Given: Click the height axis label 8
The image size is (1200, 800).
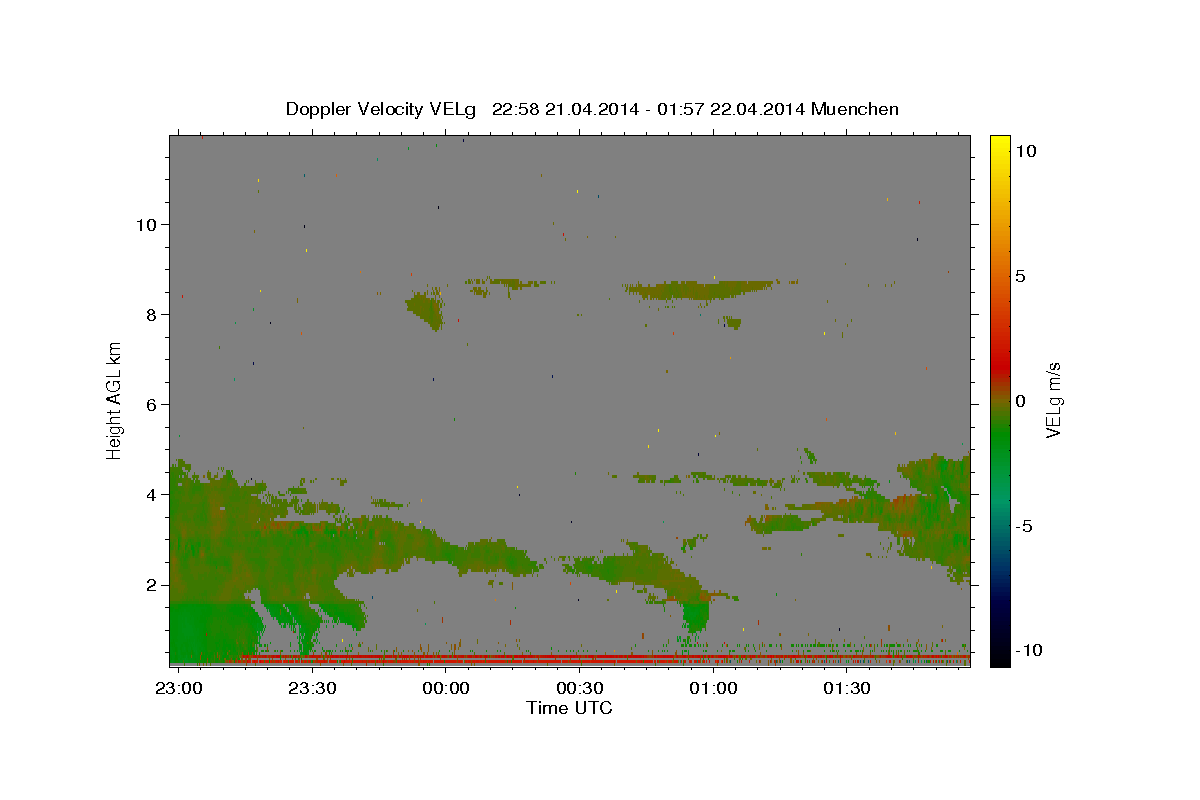Looking at the screenshot, I should point(151,314).
